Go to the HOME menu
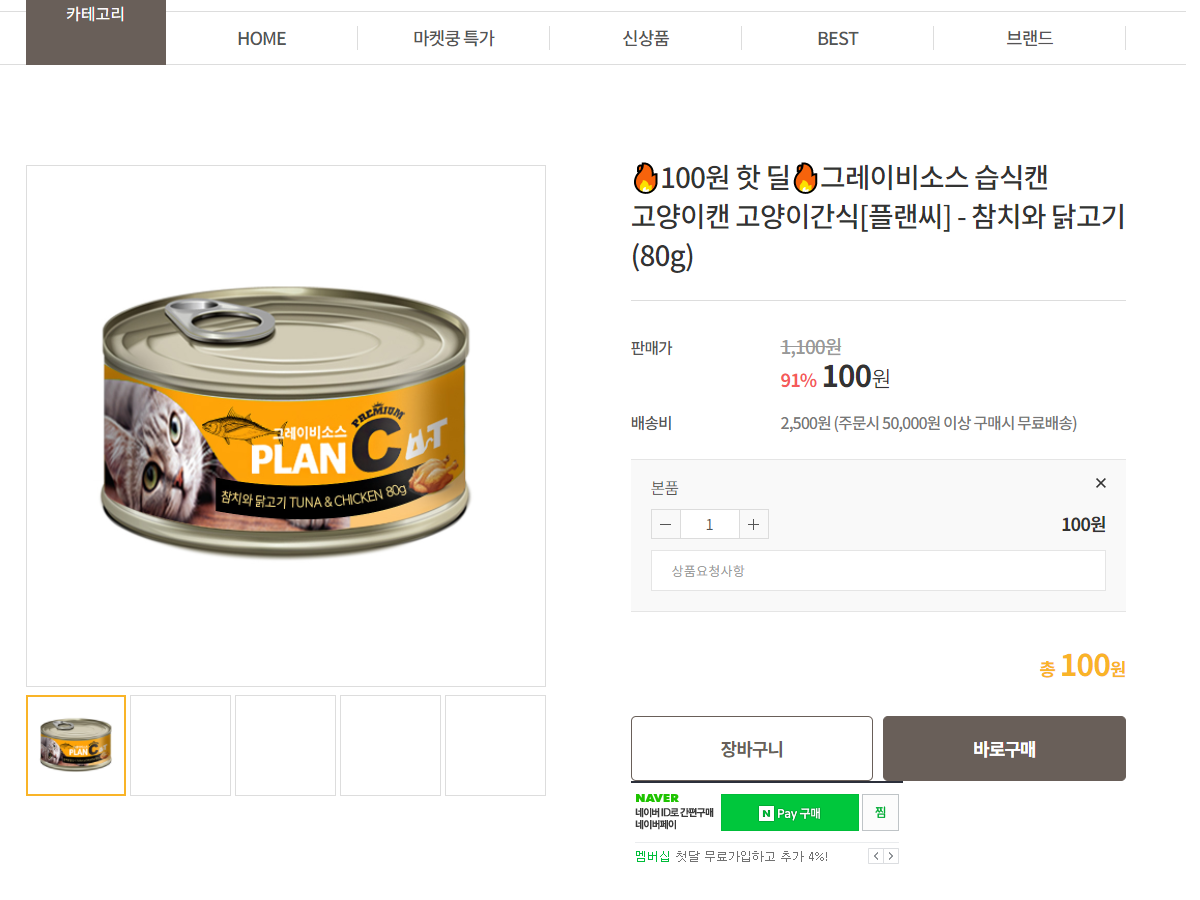The height and width of the screenshot is (900, 1200). tap(262, 38)
